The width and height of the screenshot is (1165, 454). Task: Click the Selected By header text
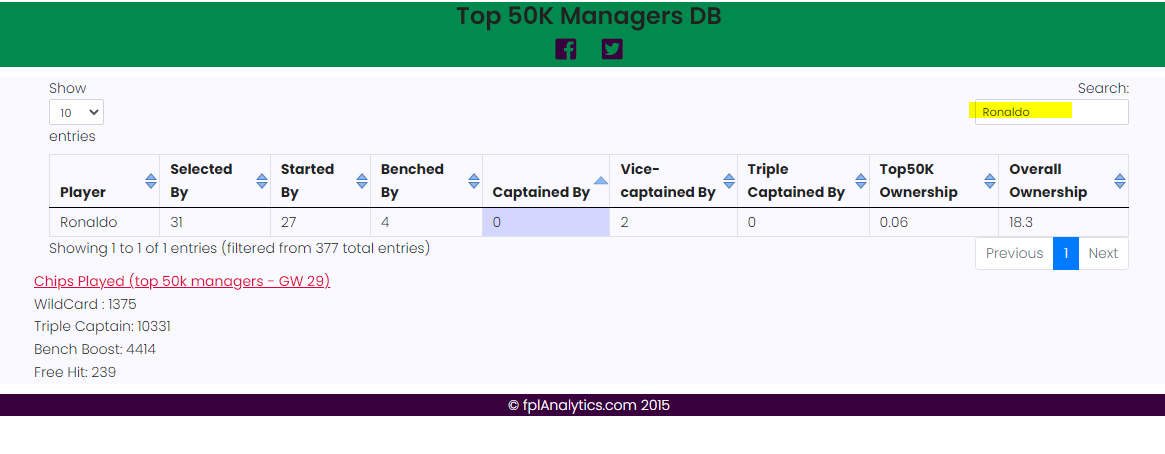(201, 181)
